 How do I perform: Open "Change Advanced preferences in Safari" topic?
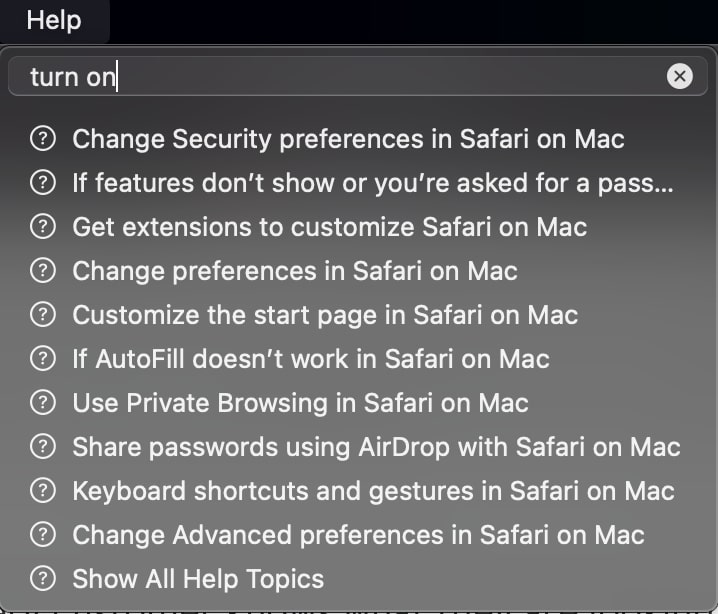358,535
